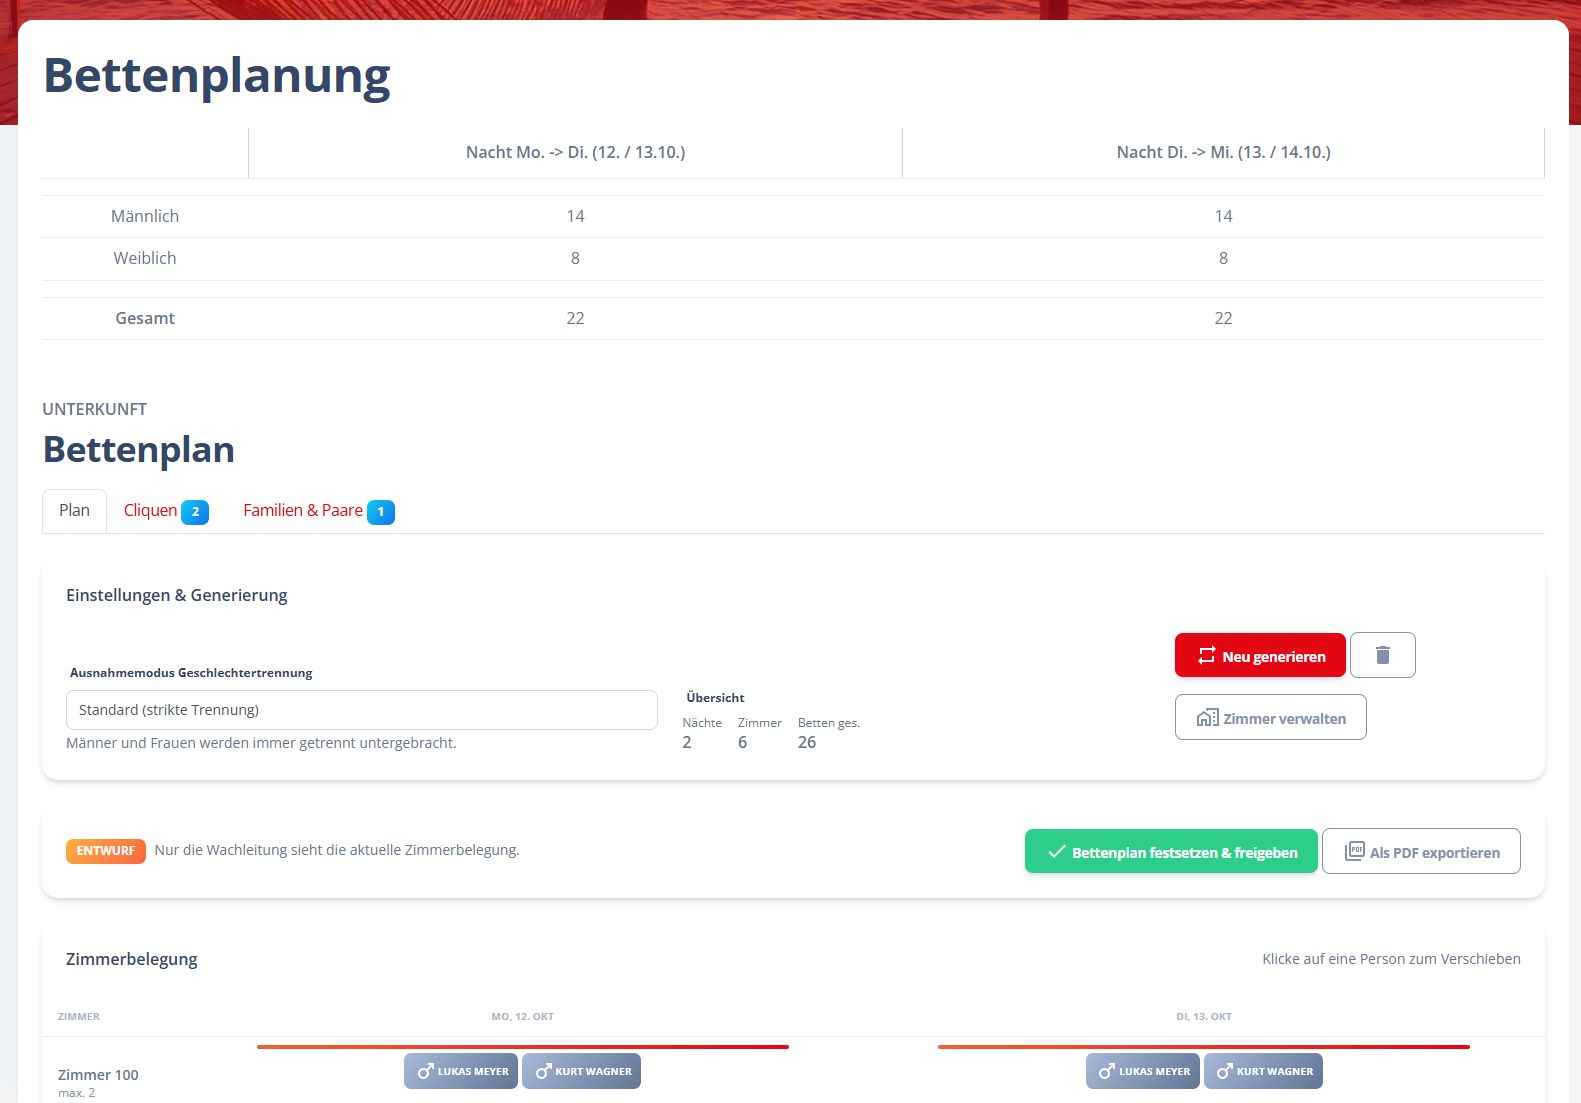This screenshot has width=1581, height=1103.
Task: Click Gesamt total for night Di. -> Mi.
Action: click(x=1223, y=318)
